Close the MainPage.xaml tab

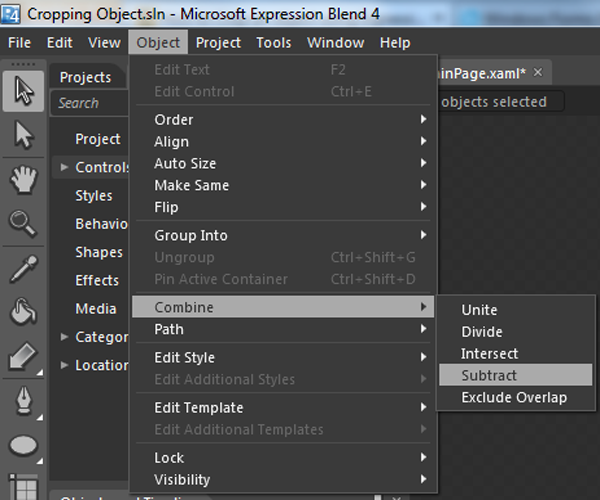pos(537,72)
